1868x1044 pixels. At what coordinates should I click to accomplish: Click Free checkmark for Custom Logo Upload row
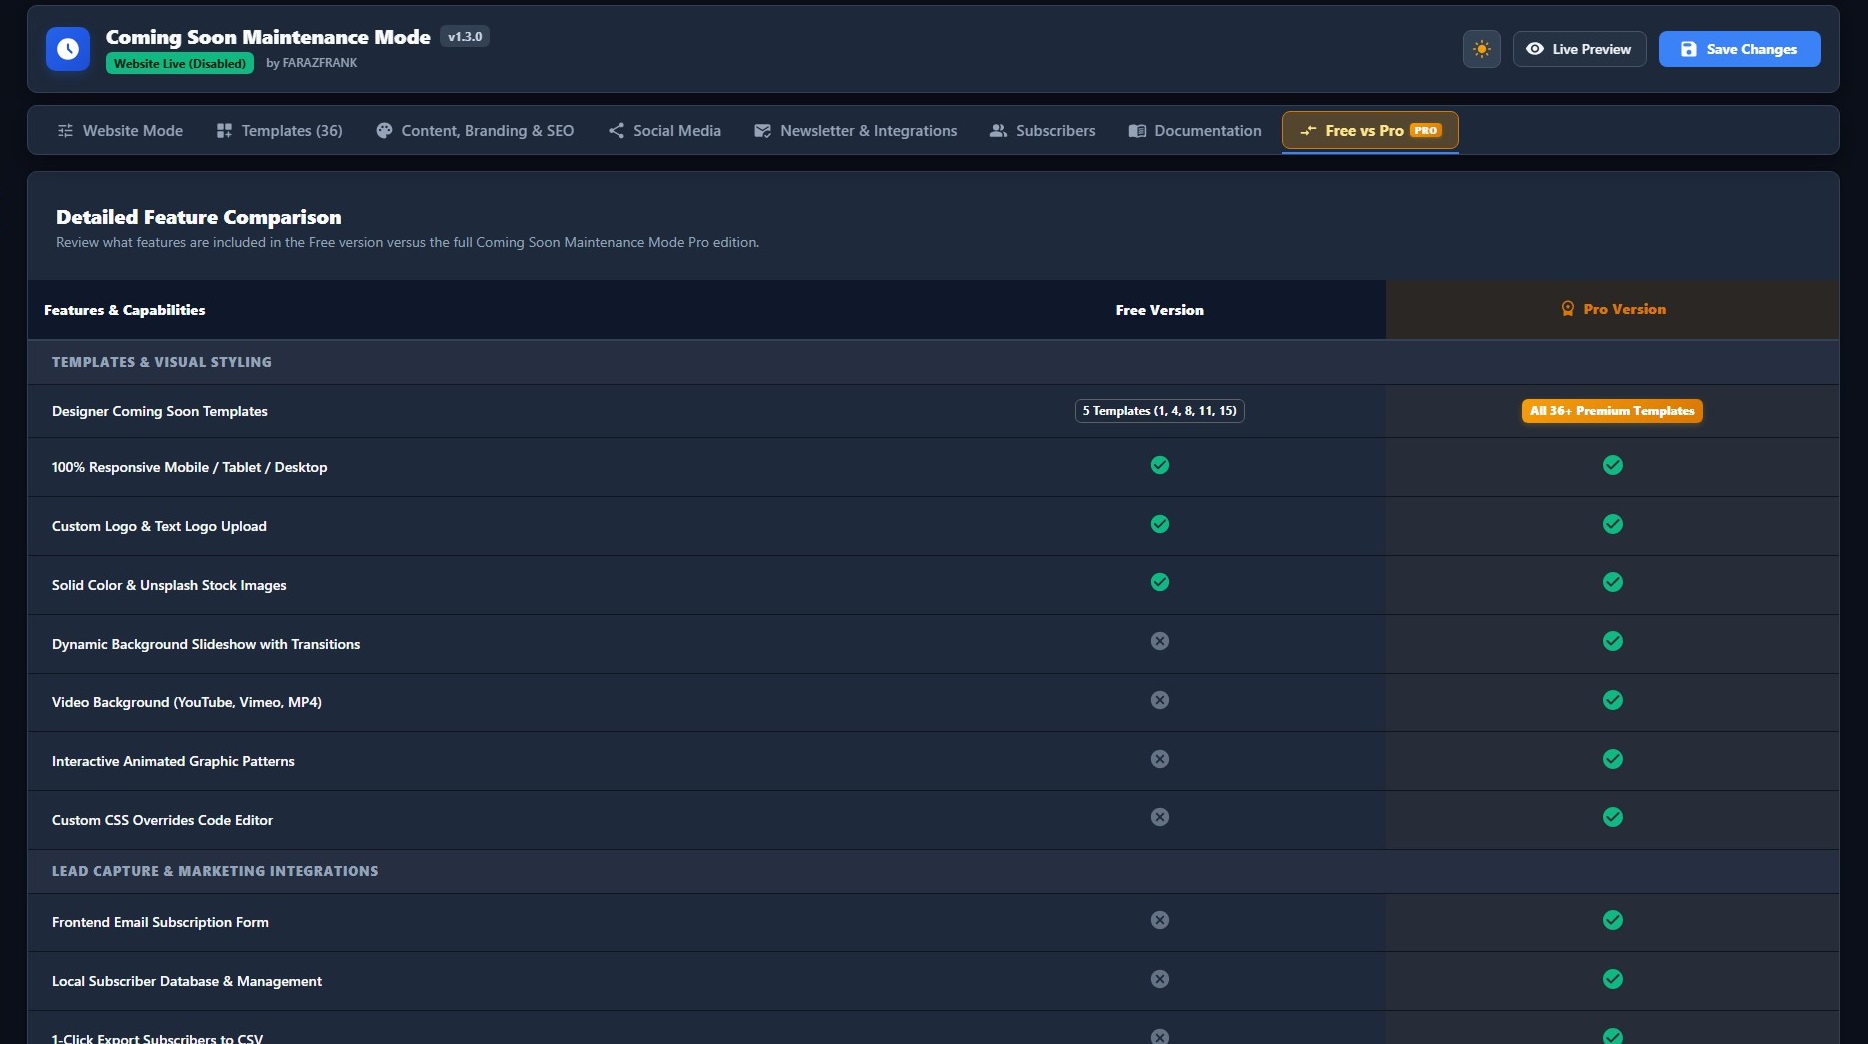coord(1160,524)
